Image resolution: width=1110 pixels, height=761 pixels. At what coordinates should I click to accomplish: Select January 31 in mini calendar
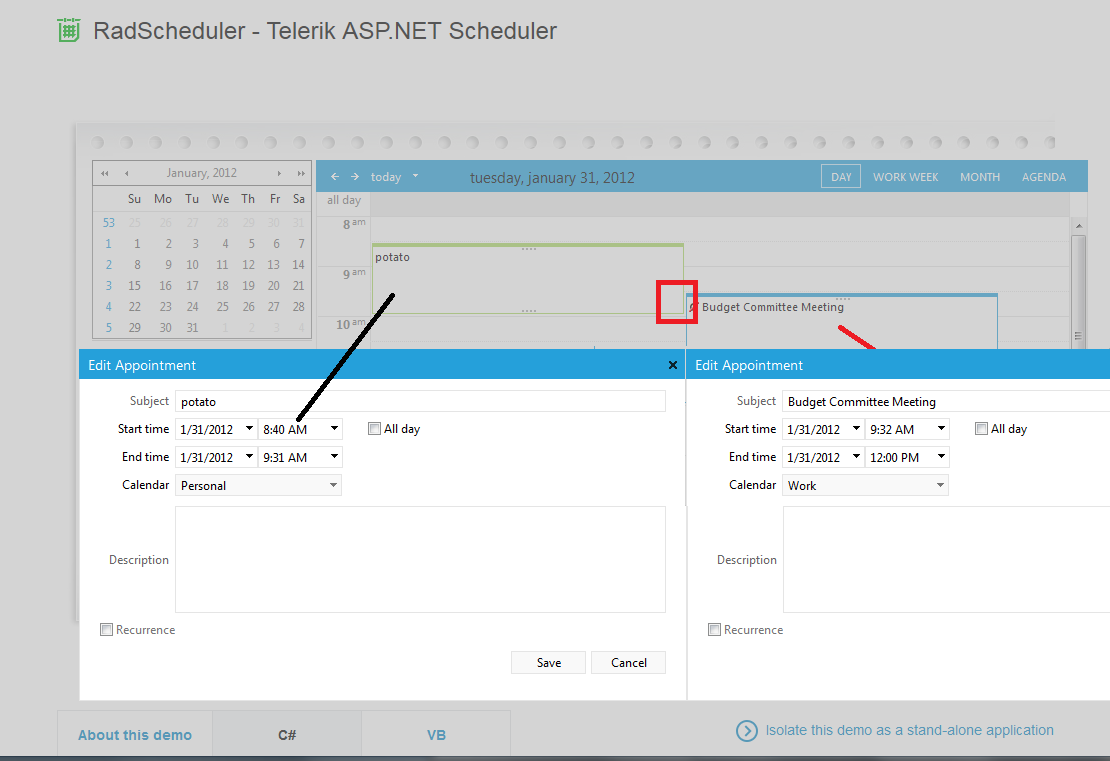coord(193,328)
